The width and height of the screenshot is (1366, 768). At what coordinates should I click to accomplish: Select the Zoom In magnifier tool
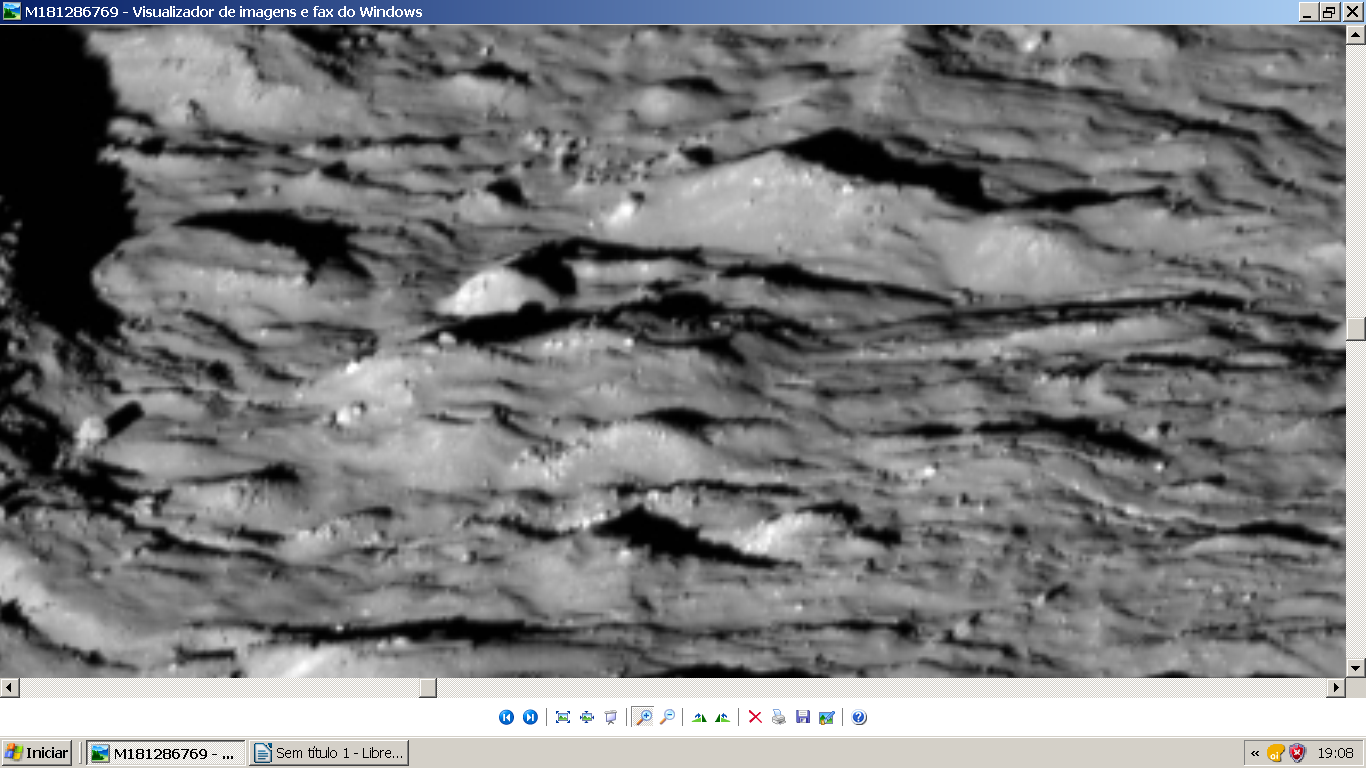click(643, 717)
